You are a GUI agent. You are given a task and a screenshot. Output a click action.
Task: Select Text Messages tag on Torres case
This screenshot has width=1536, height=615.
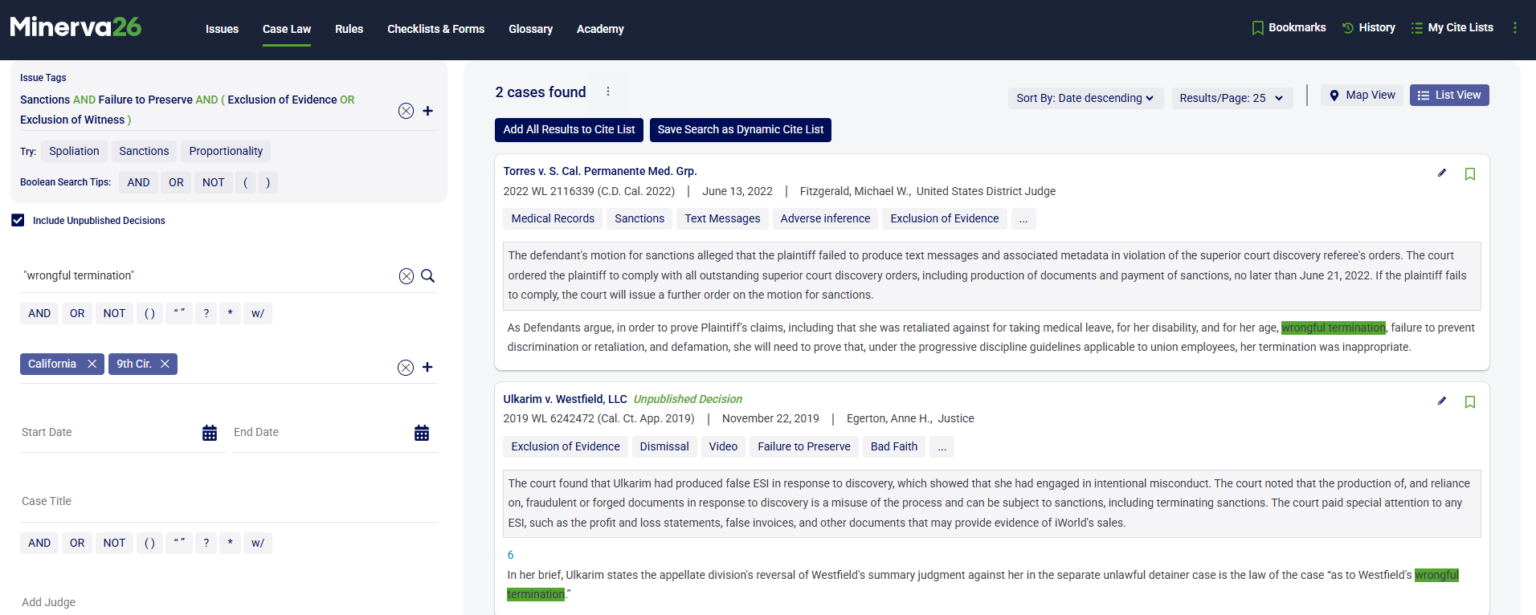point(722,218)
